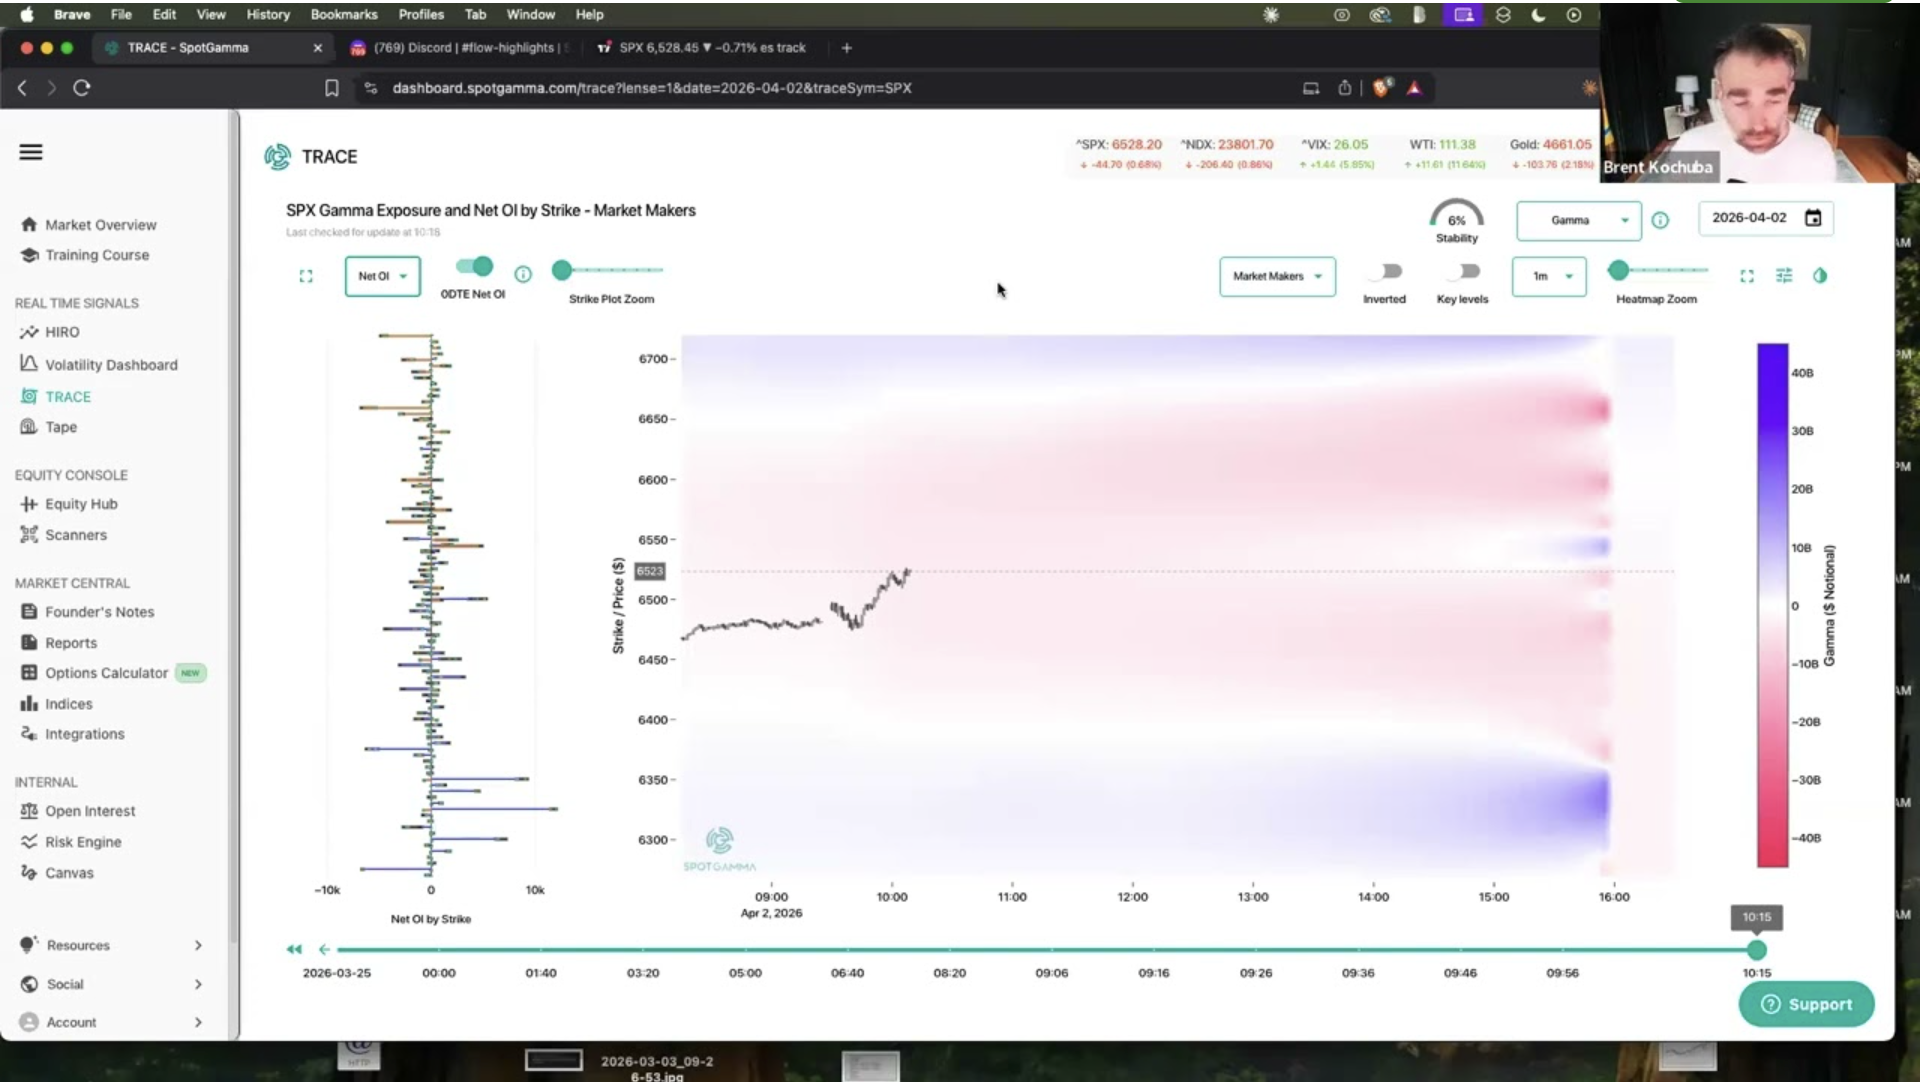Open the Bookmarks menu in menu bar
This screenshot has height=1082, width=1920.
(343, 14)
